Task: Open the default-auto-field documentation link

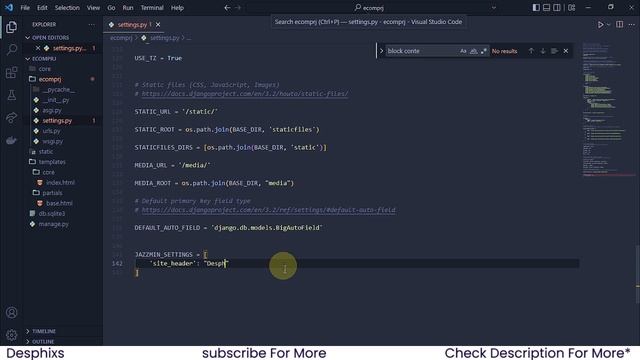Action: (x=269, y=210)
